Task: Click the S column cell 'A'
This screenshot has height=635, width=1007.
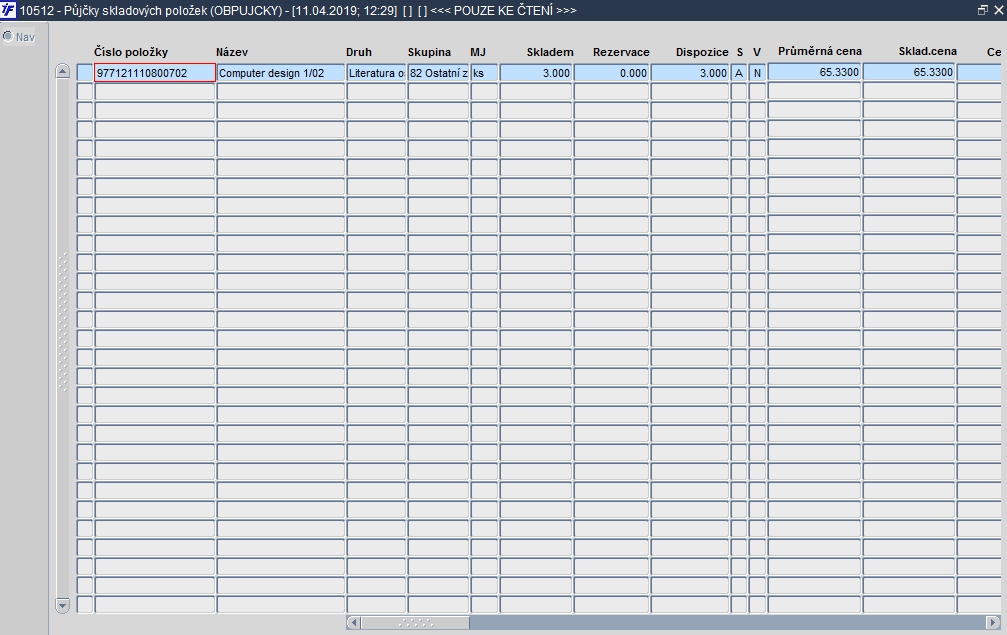Action: (x=739, y=73)
